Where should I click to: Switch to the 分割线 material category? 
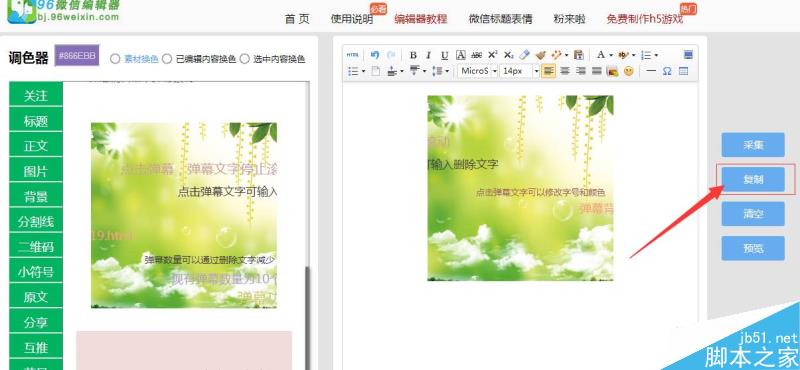(x=36, y=221)
